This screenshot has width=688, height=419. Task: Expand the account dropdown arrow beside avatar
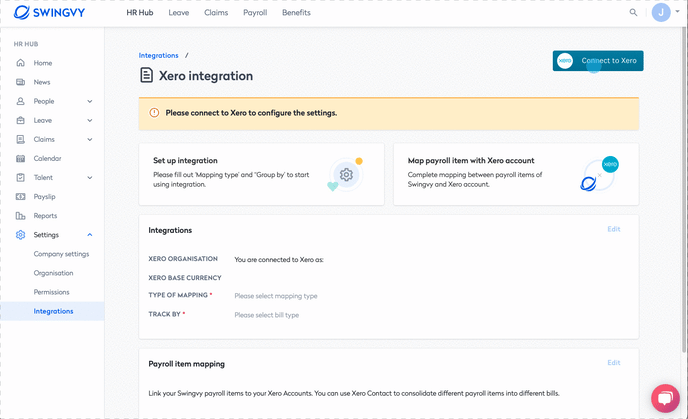point(677,11)
